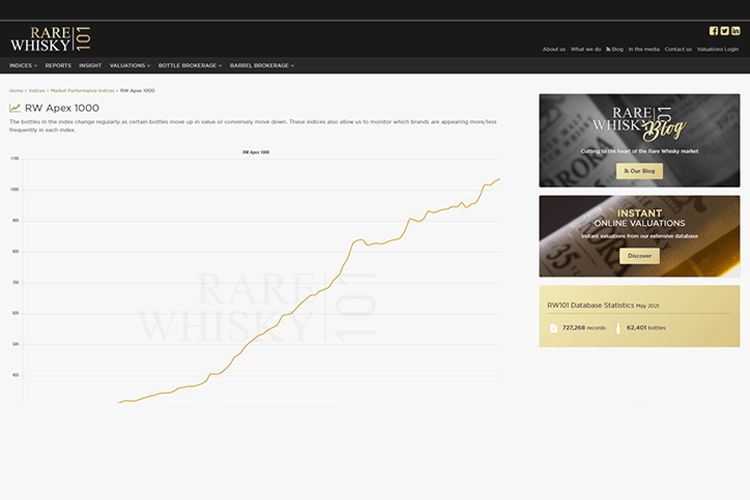Expand the Barrel Brokerage menu
The width and height of the screenshot is (750, 500).
pyautogui.click(x=262, y=66)
